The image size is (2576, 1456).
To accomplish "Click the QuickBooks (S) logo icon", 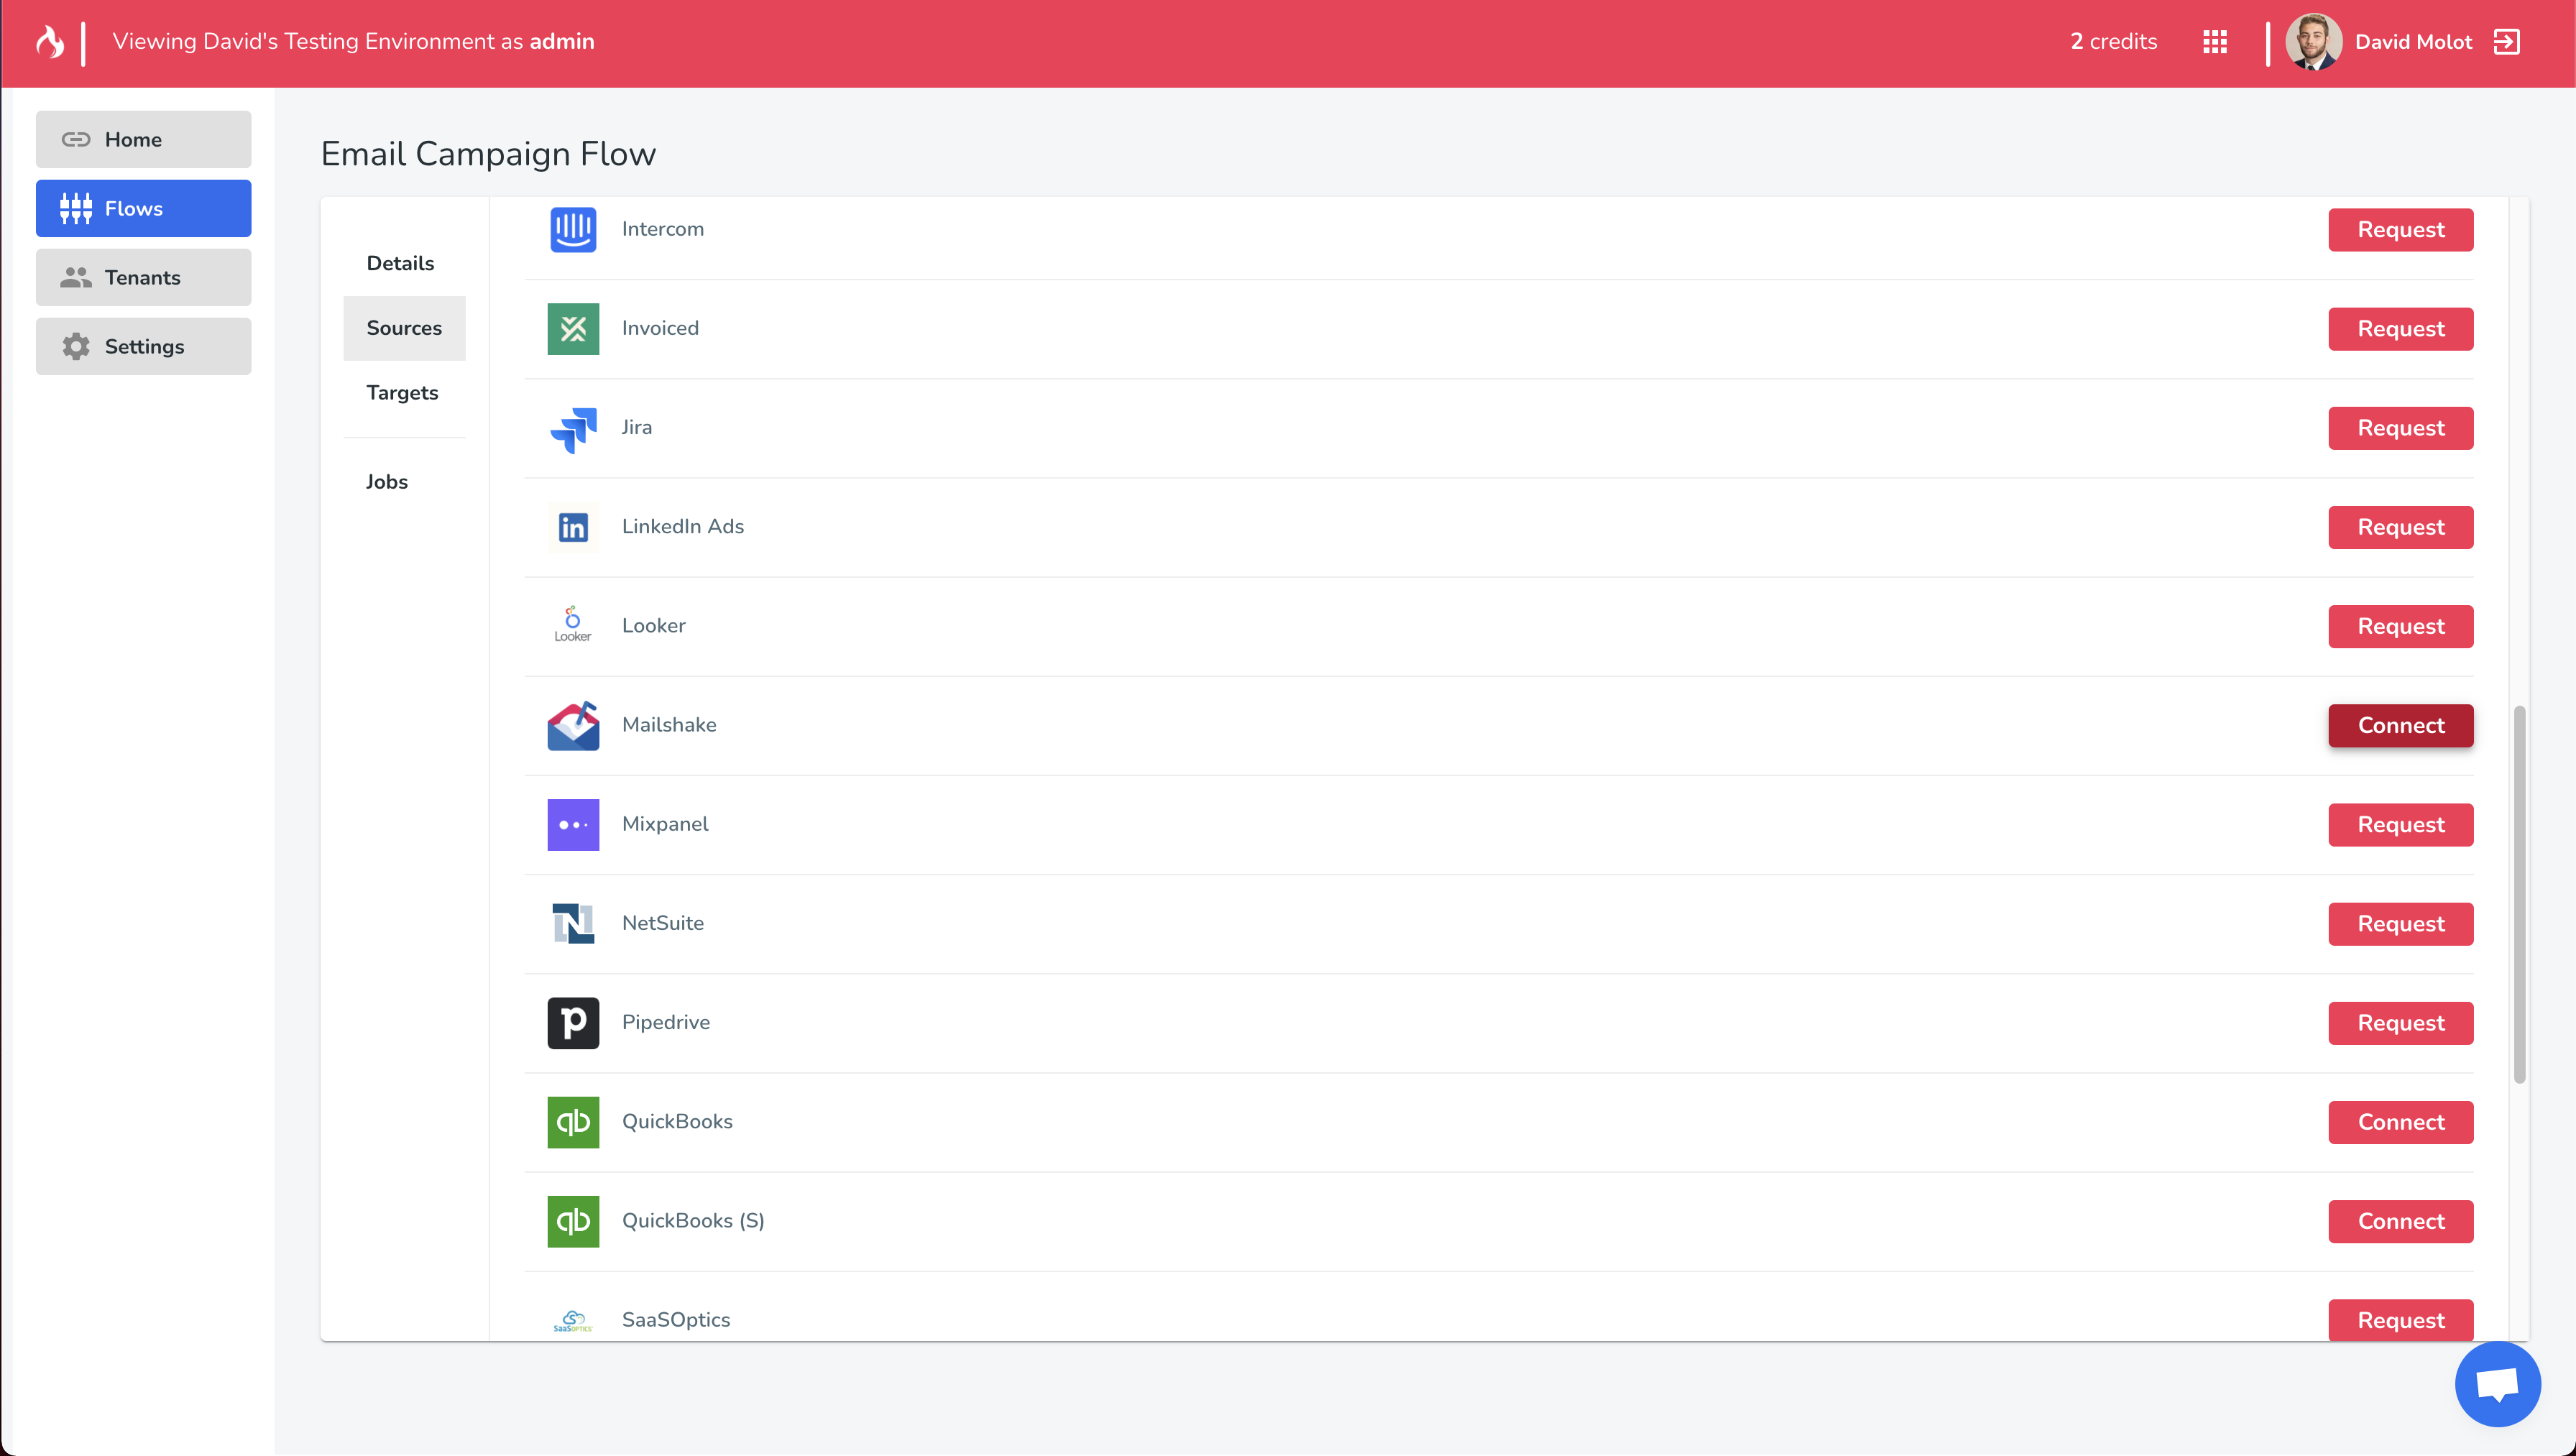I will click(573, 1221).
